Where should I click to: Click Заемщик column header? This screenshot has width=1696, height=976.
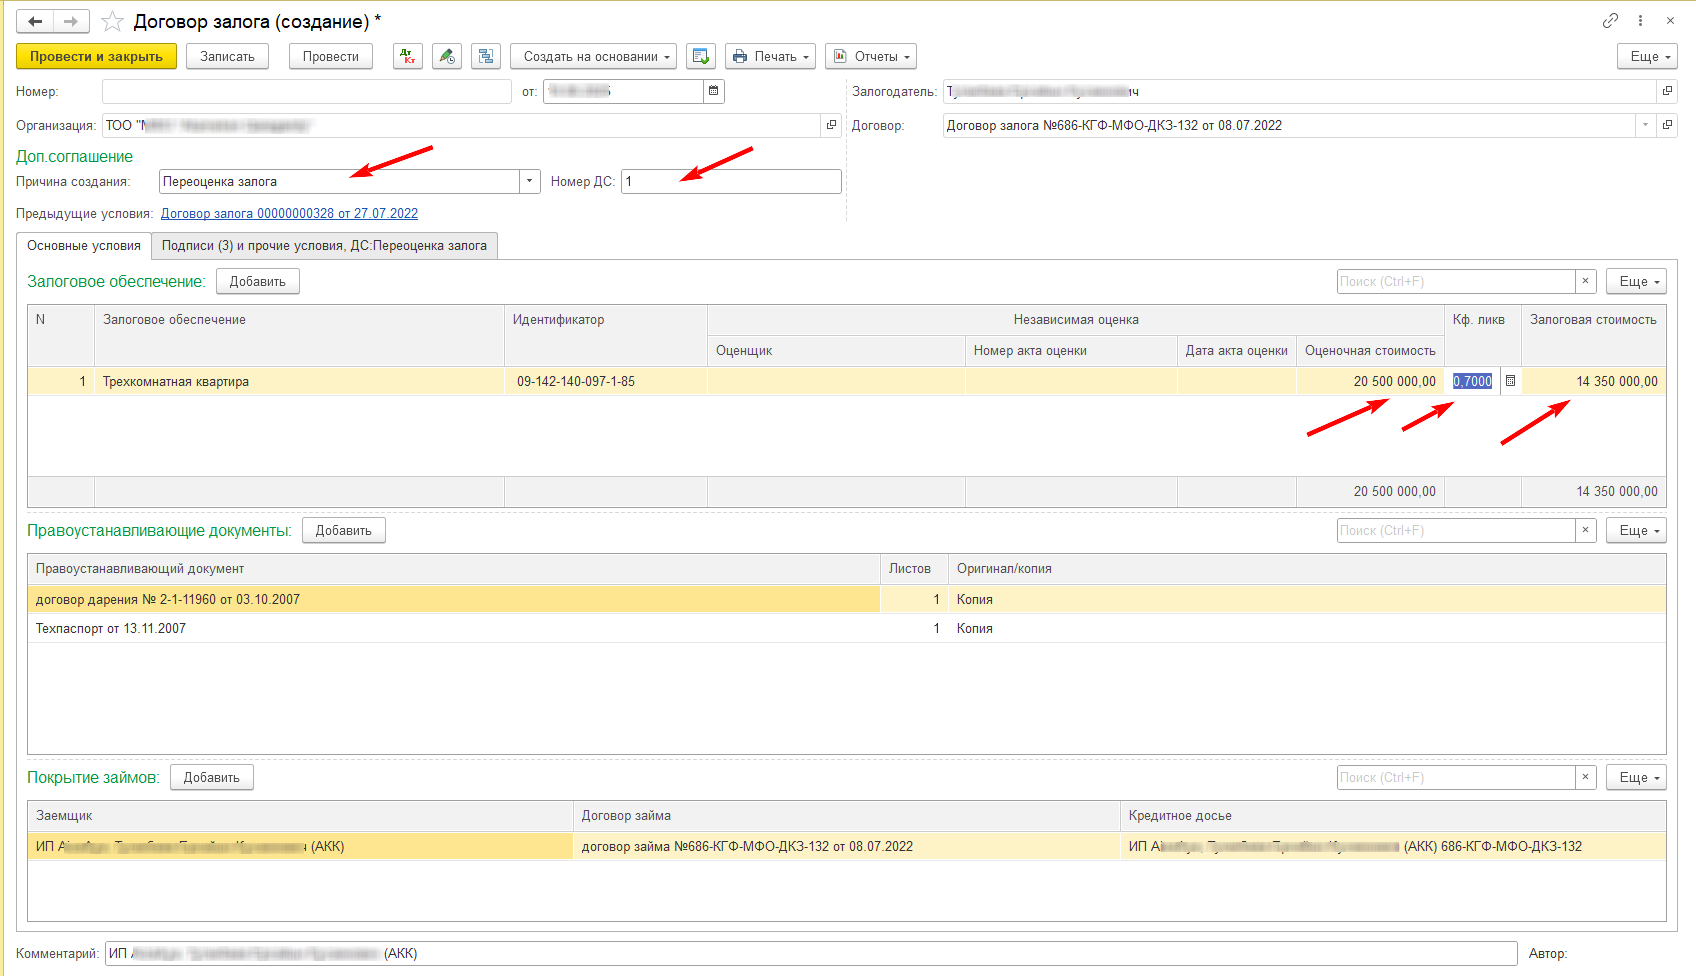(300, 815)
